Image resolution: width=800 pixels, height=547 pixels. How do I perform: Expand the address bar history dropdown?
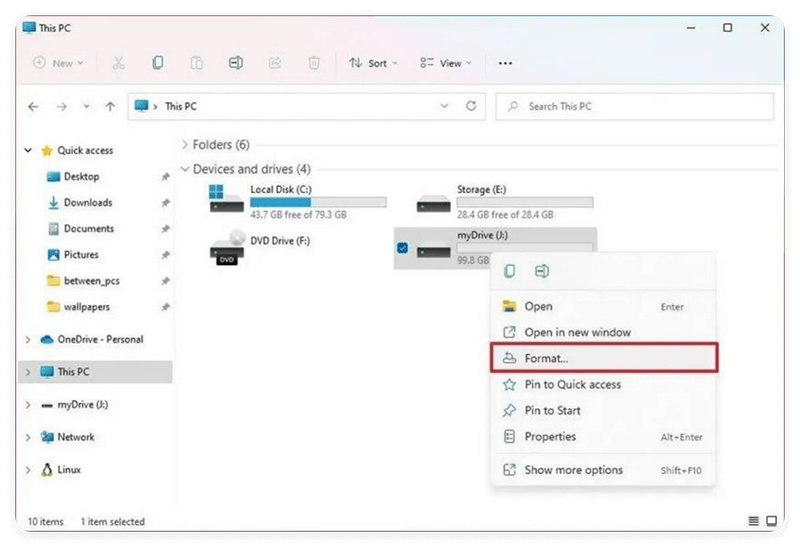click(444, 106)
